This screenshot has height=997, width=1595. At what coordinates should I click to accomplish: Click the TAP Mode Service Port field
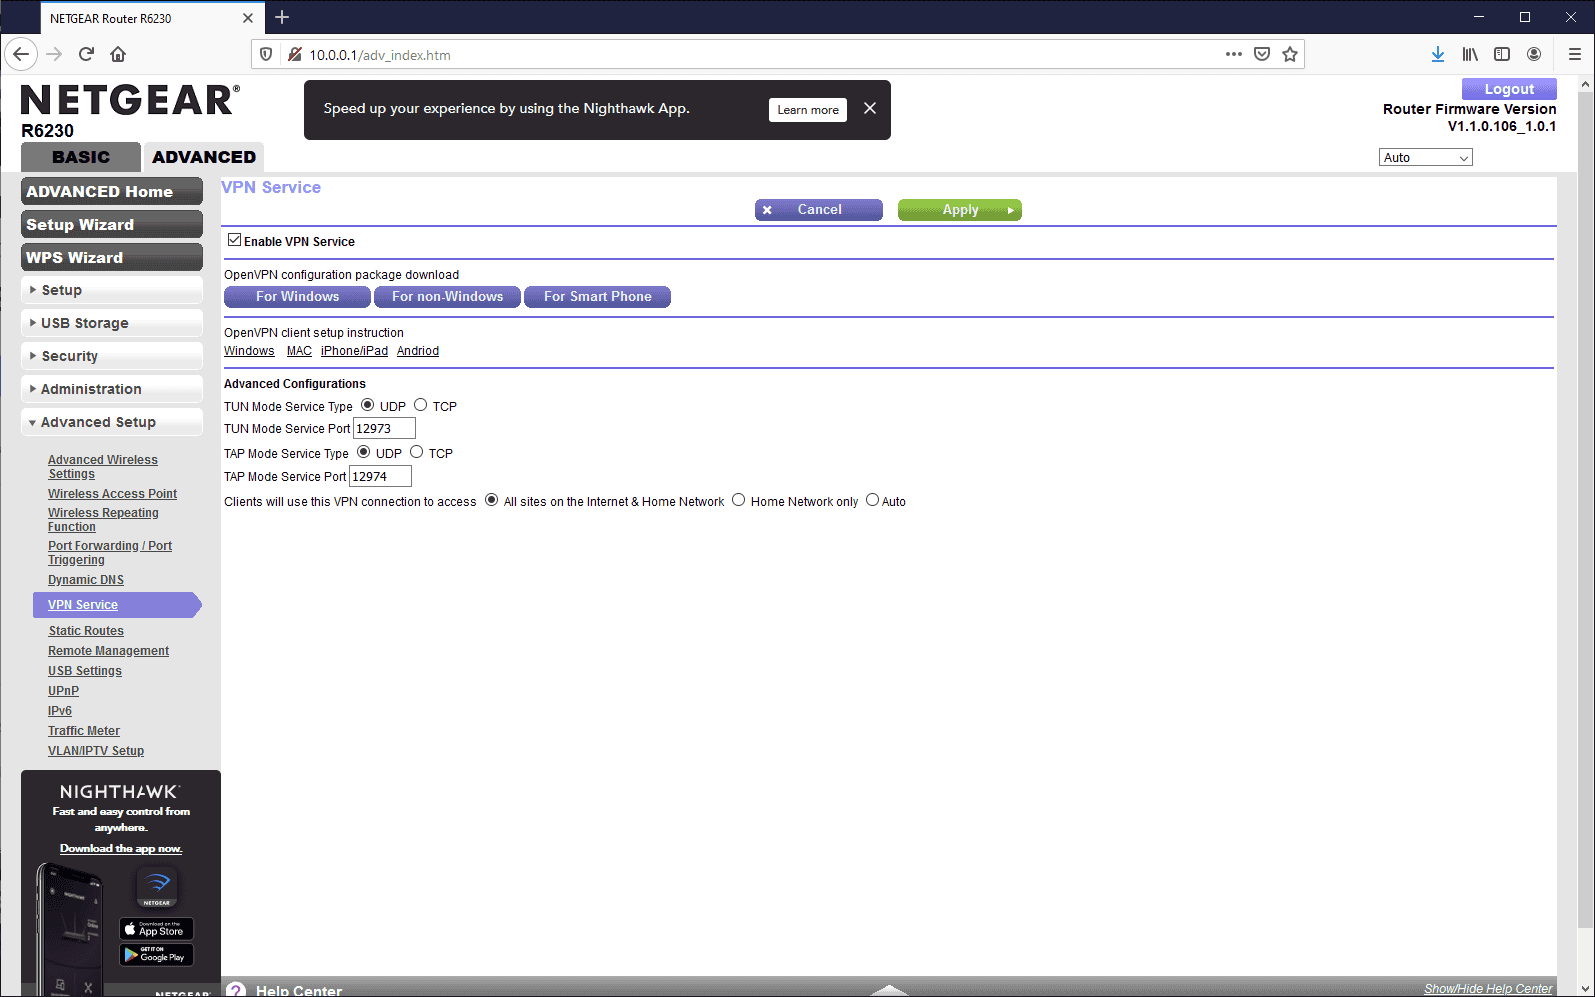click(x=380, y=477)
